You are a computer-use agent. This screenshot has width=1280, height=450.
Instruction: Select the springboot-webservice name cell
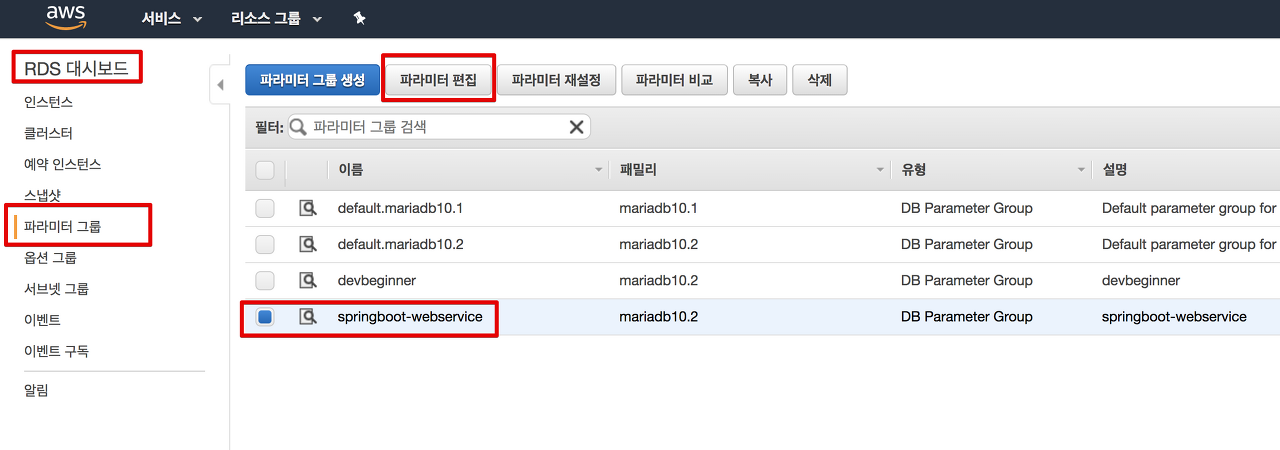(410, 316)
